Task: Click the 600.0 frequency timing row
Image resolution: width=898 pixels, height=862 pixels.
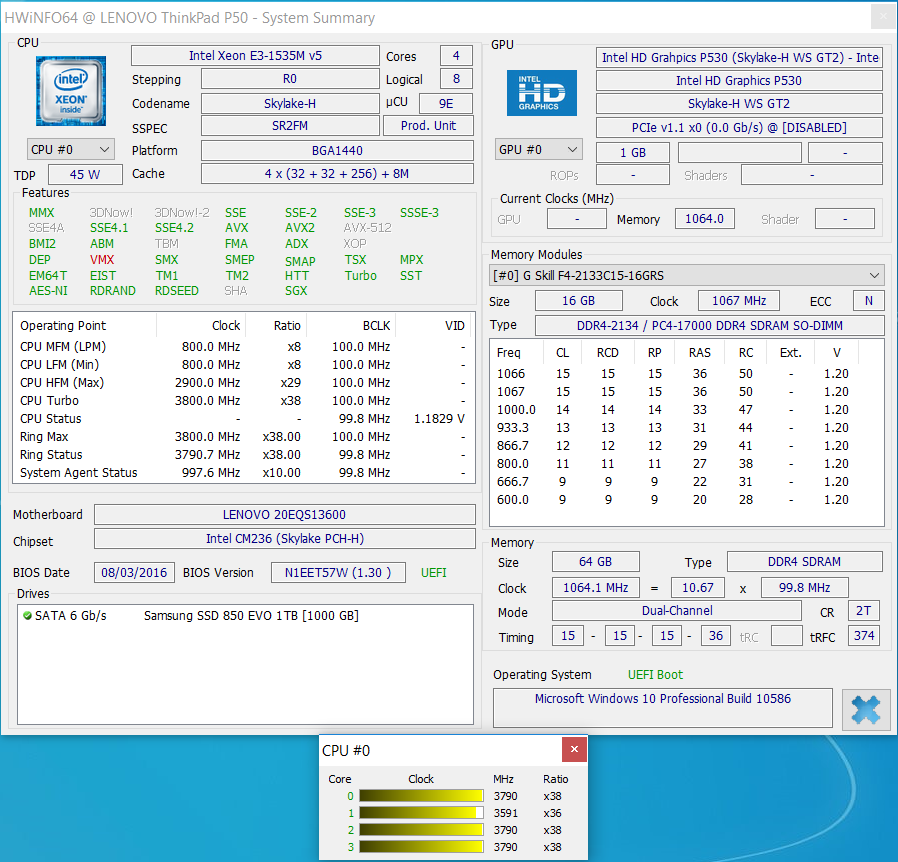Action: tap(686, 499)
